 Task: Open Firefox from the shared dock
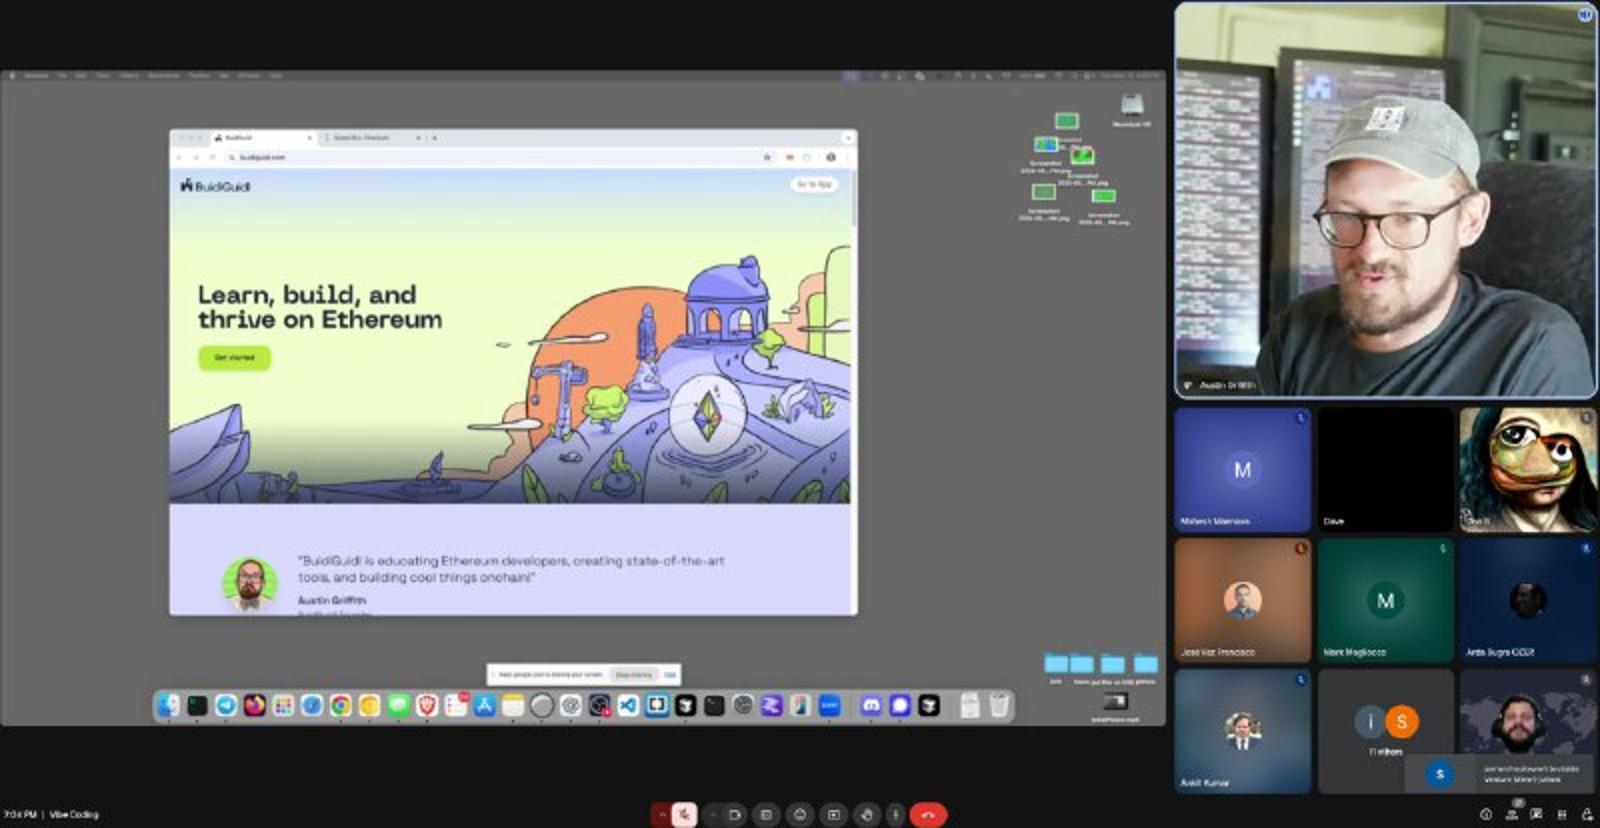pyautogui.click(x=255, y=706)
